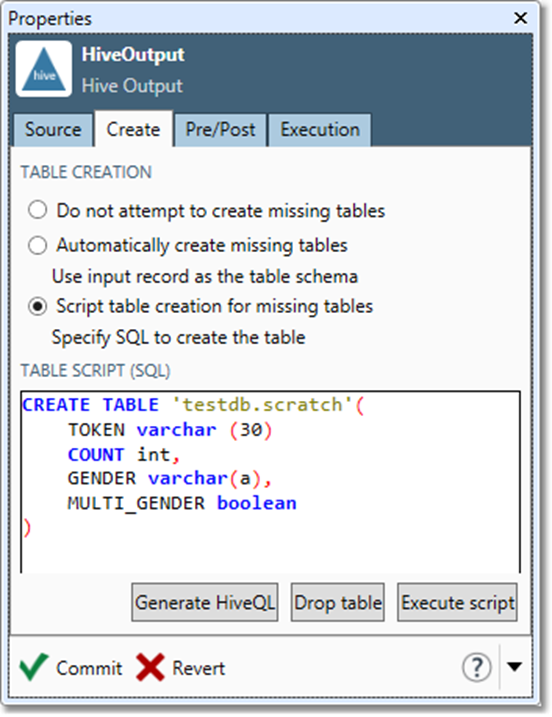This screenshot has height=717, width=552.
Task: Choose 'Automatically create missing tables' option
Action: 38,245
